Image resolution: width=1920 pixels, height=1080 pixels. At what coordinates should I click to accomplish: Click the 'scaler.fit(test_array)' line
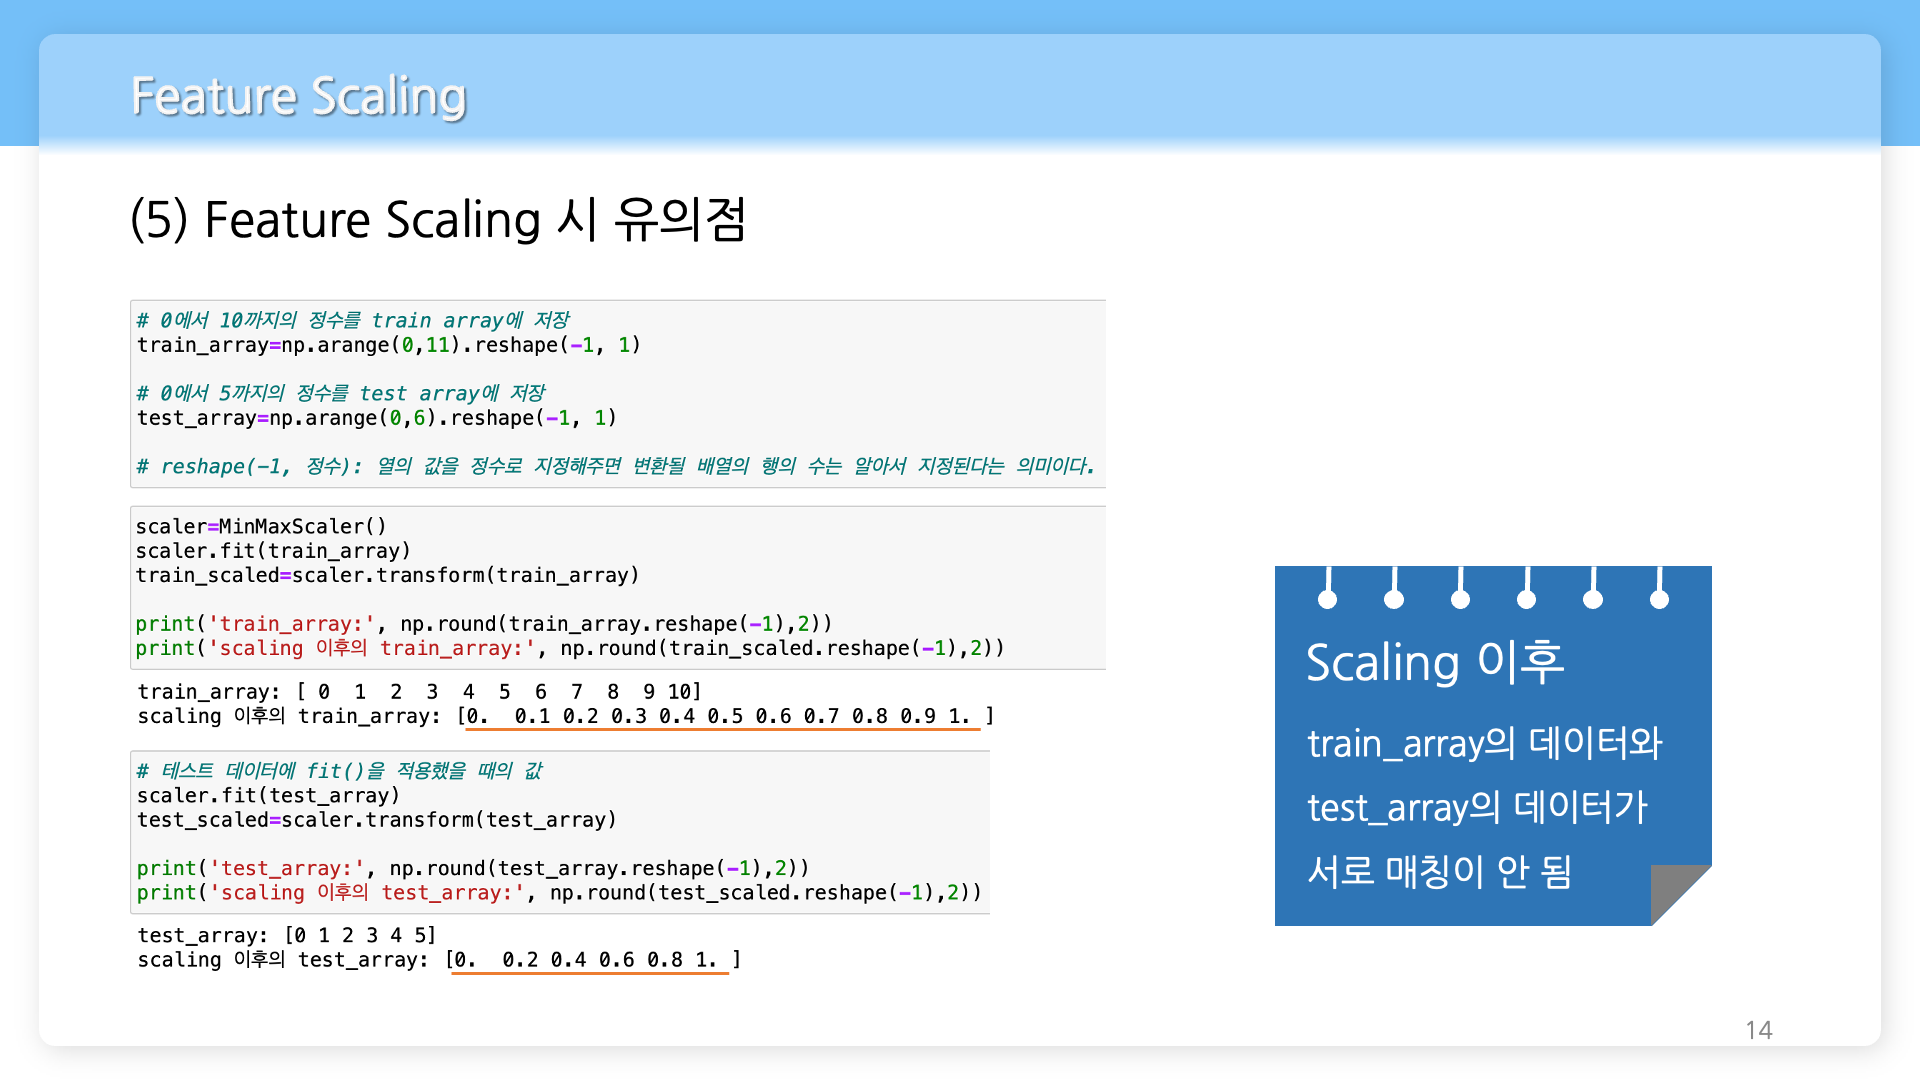[x=268, y=796]
